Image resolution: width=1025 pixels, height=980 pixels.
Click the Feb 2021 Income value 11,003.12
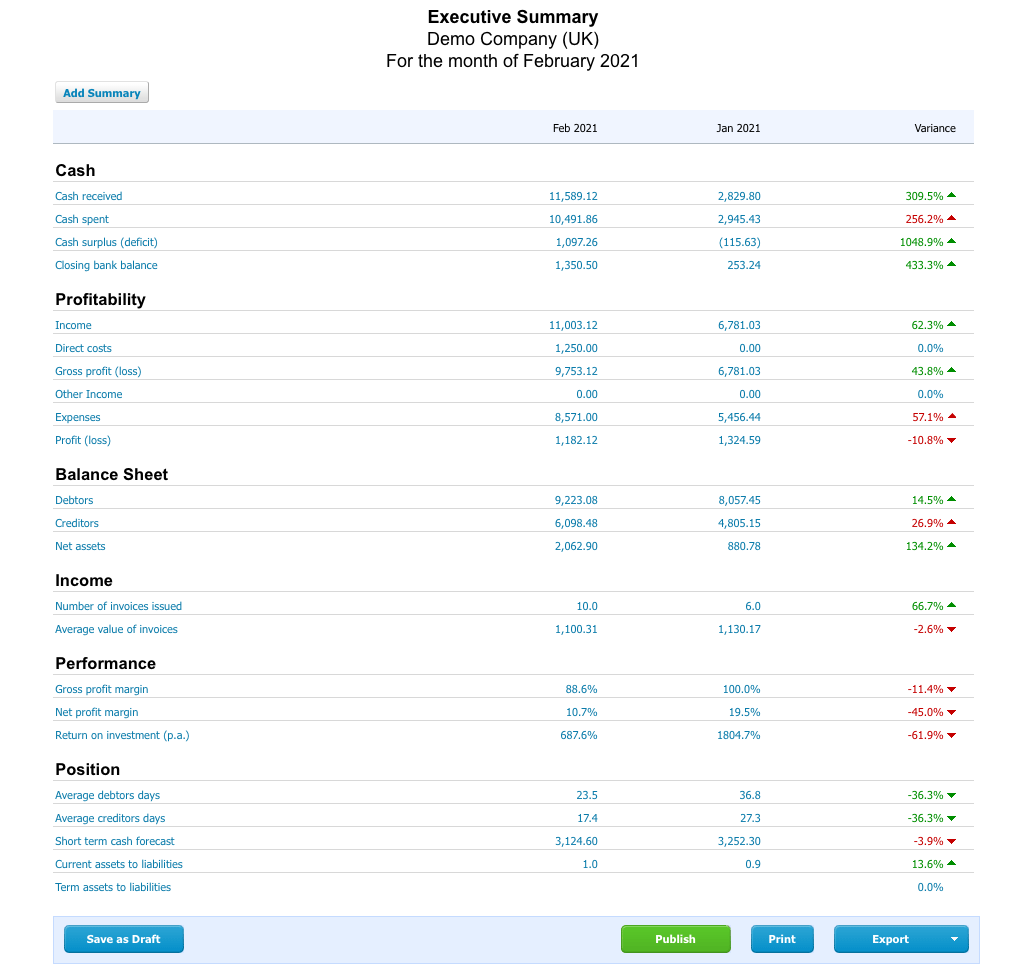pos(573,325)
